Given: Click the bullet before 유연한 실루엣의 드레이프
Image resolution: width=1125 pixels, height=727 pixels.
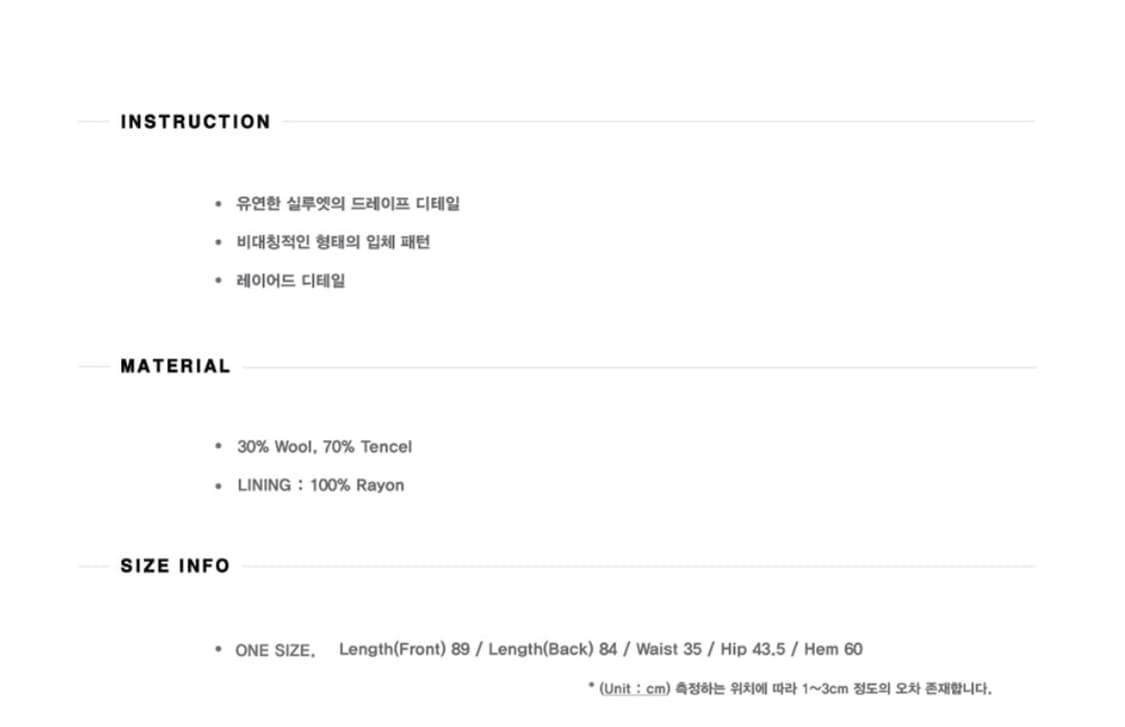Looking at the screenshot, I should [218, 204].
